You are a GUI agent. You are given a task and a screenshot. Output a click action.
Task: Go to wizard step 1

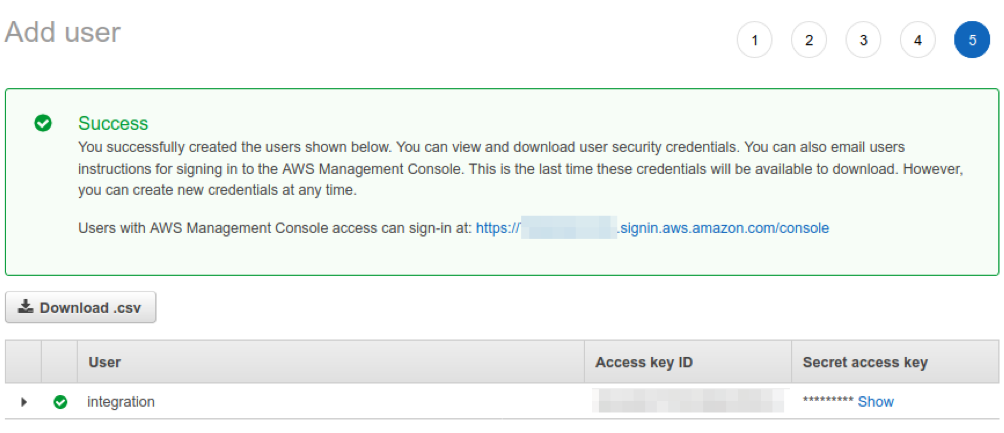coord(754,40)
